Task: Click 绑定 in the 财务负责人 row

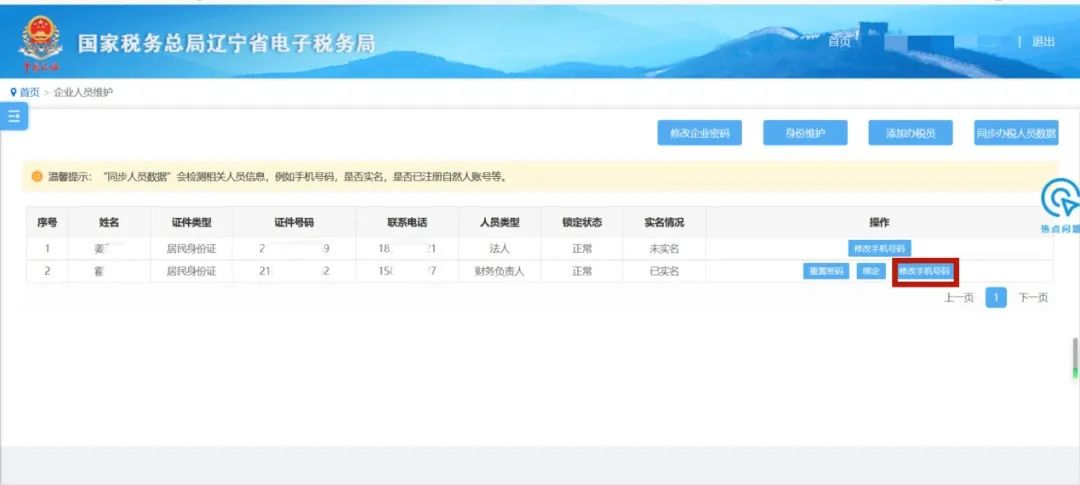Action: click(x=871, y=271)
